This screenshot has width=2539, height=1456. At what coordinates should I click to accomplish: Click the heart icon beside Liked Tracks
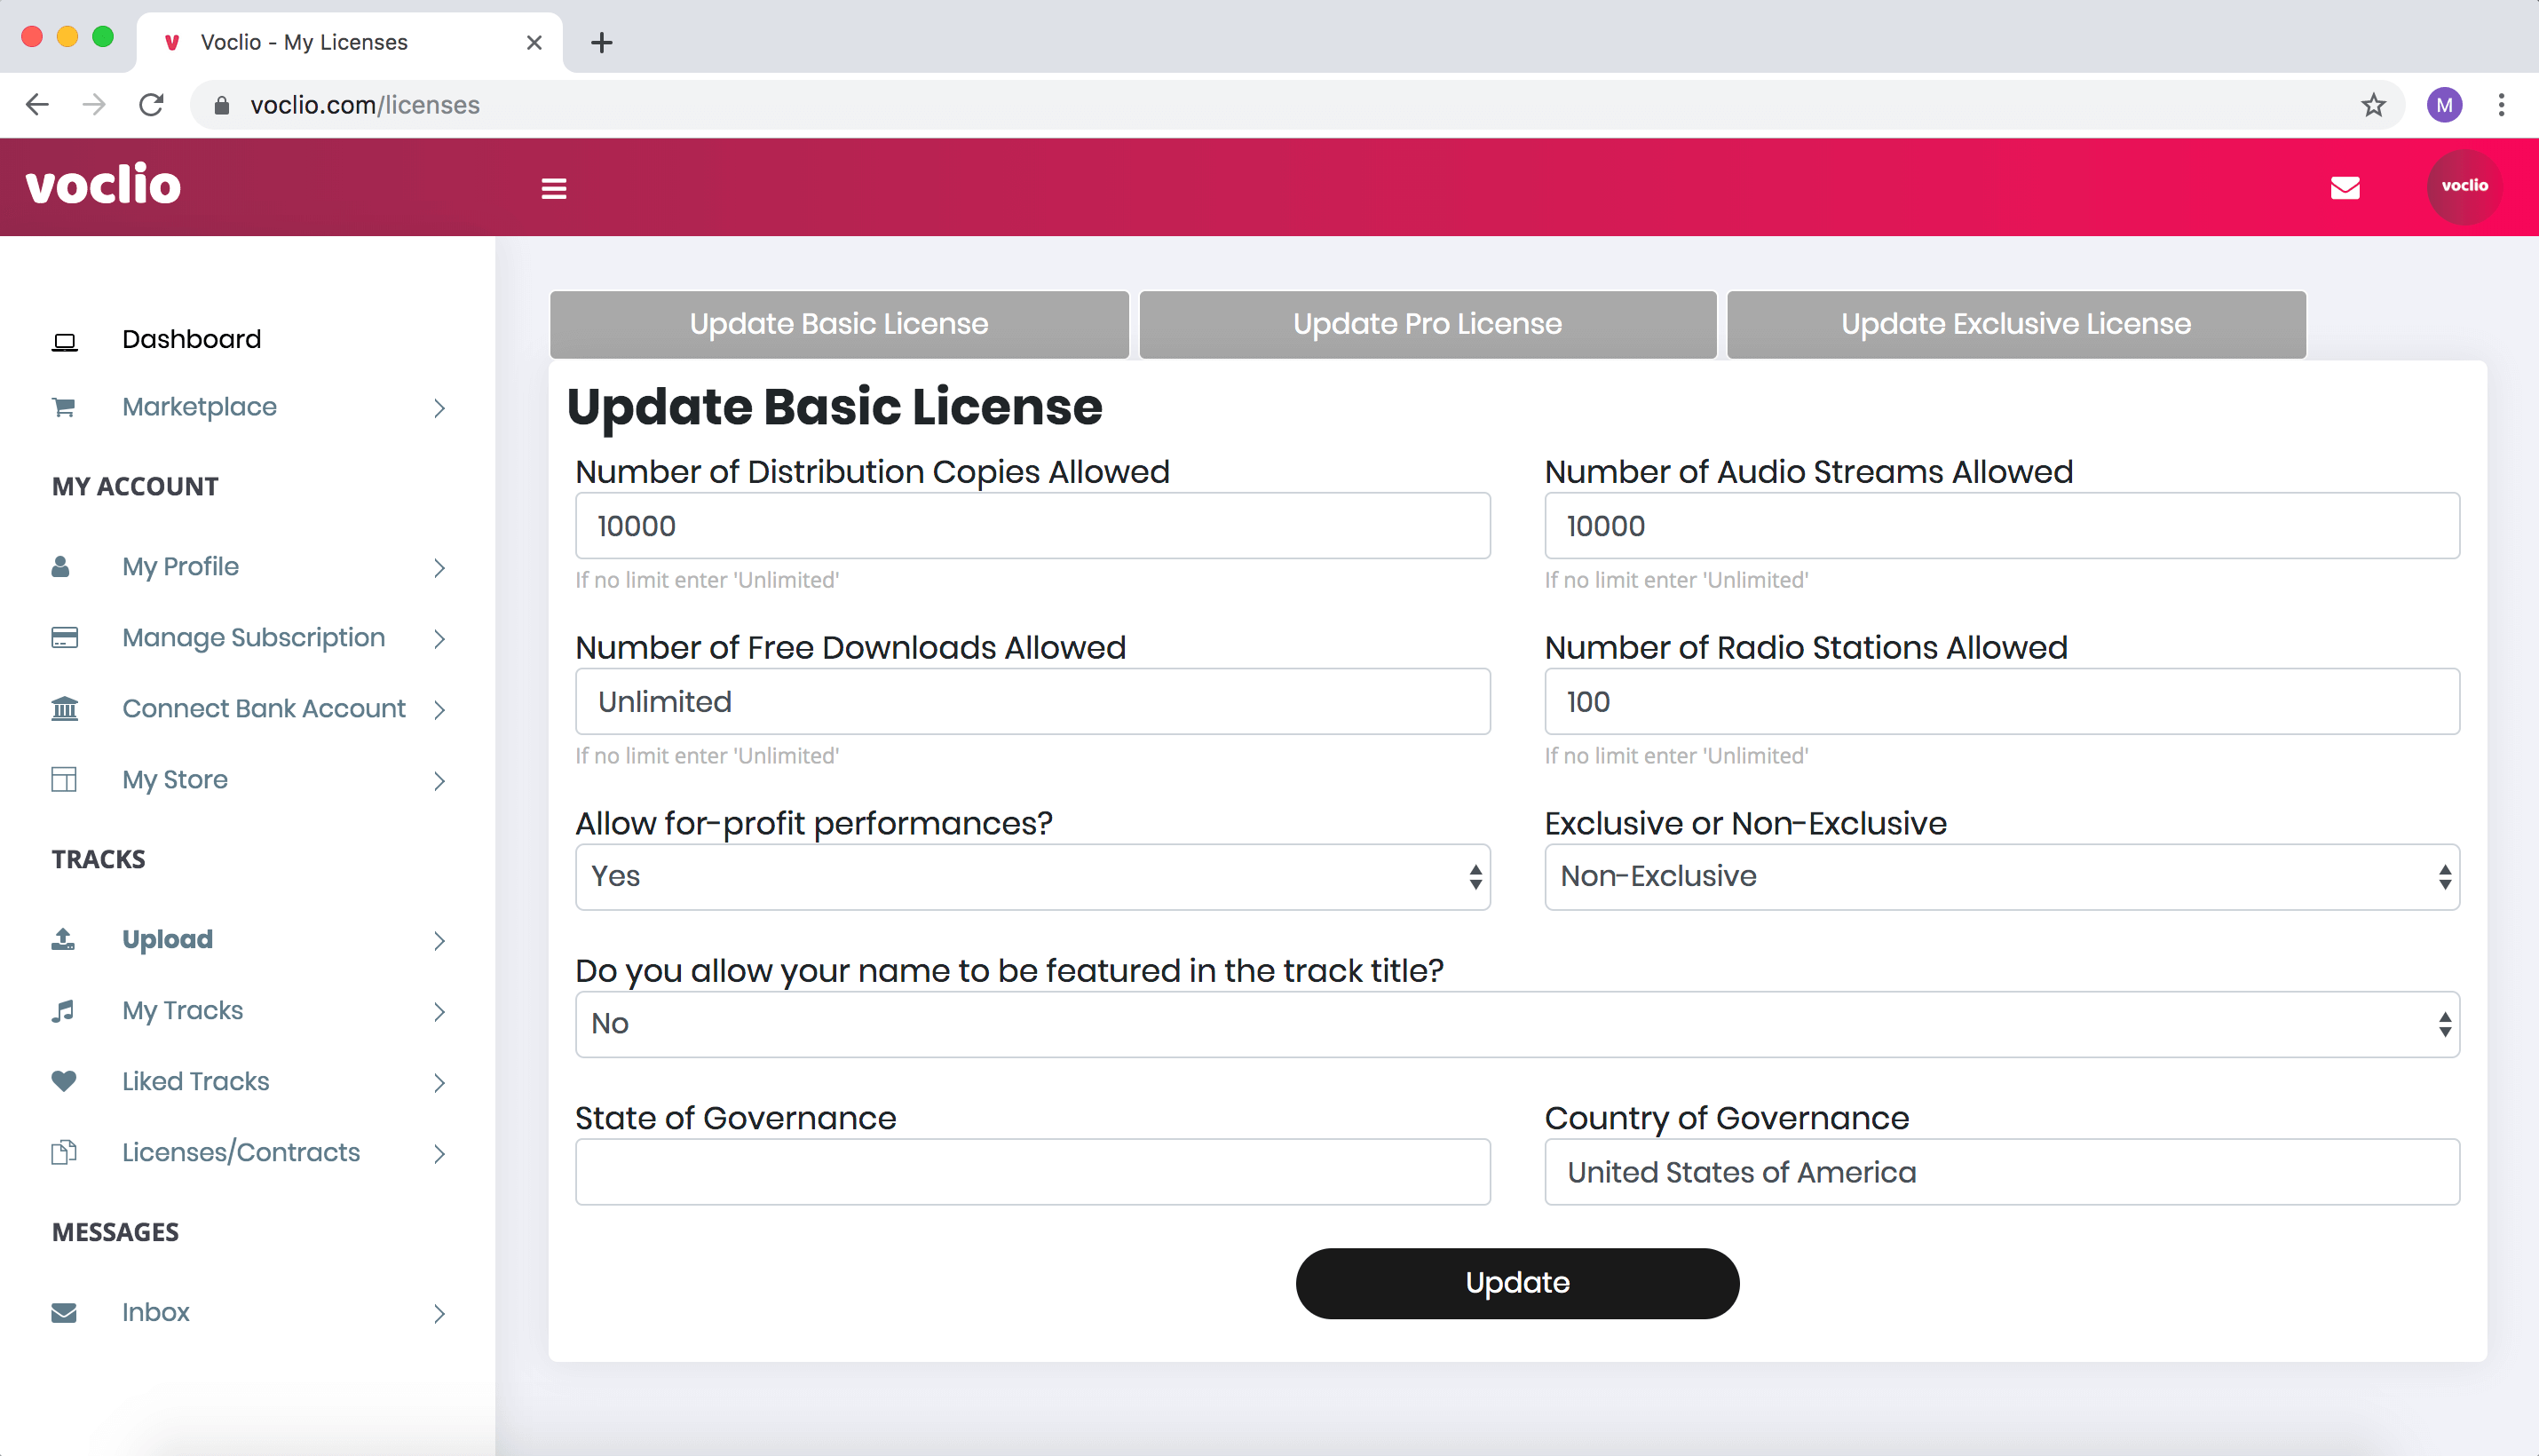tap(63, 1081)
